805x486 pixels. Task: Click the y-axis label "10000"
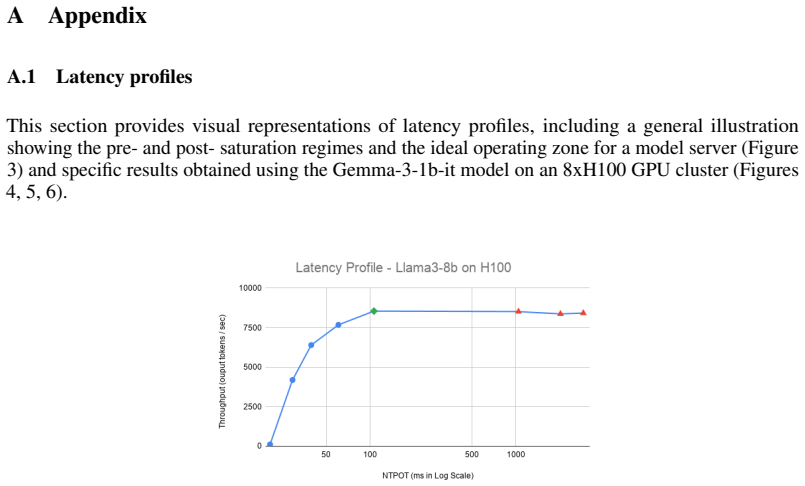point(250,288)
